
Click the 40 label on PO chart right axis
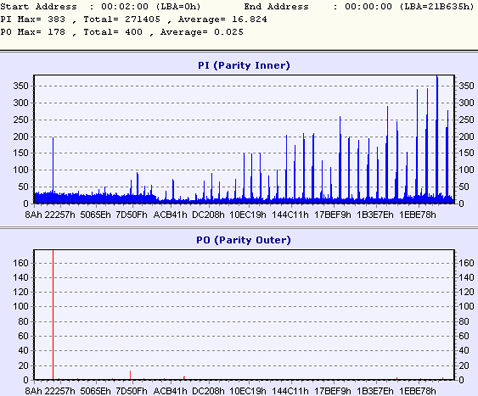tap(464, 351)
